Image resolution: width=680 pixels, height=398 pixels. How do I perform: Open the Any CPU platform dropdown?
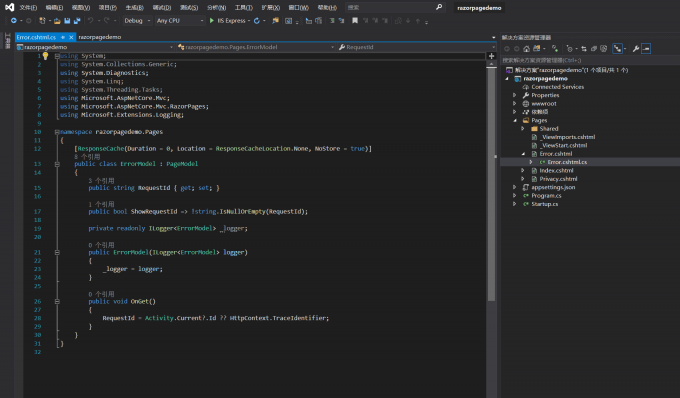[x=180, y=20]
